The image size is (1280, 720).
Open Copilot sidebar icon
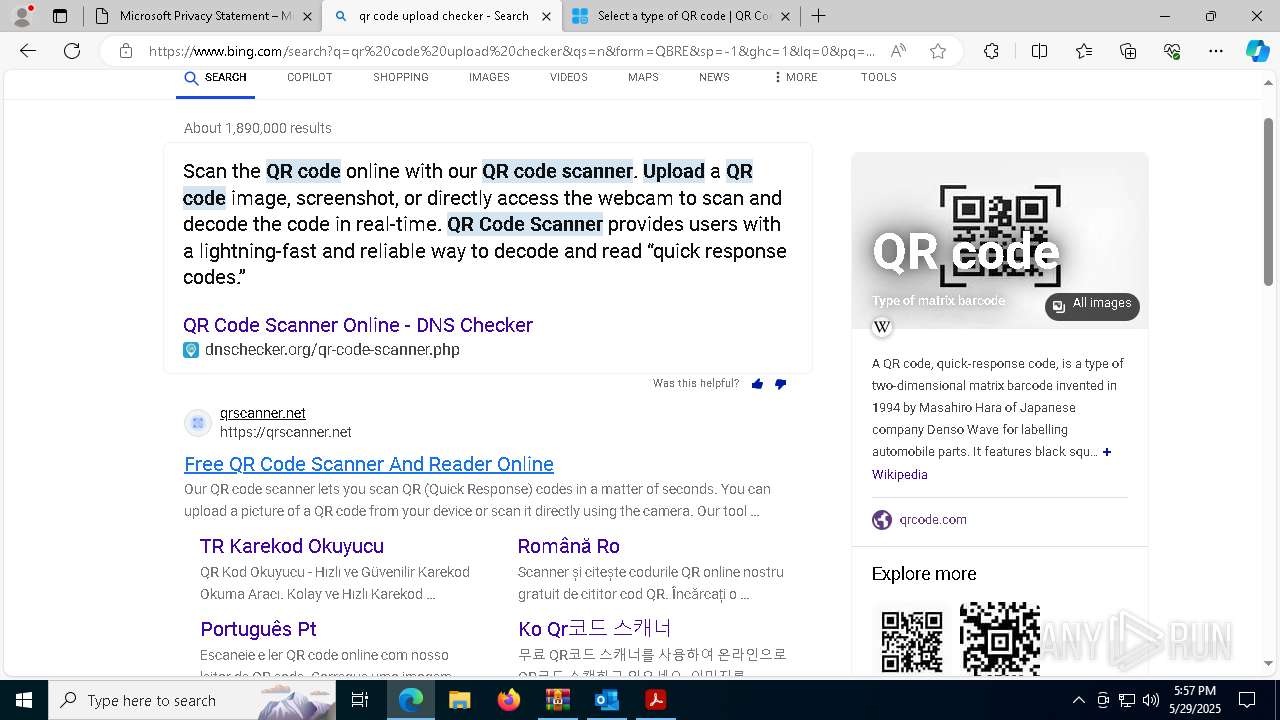pyautogui.click(x=1258, y=51)
